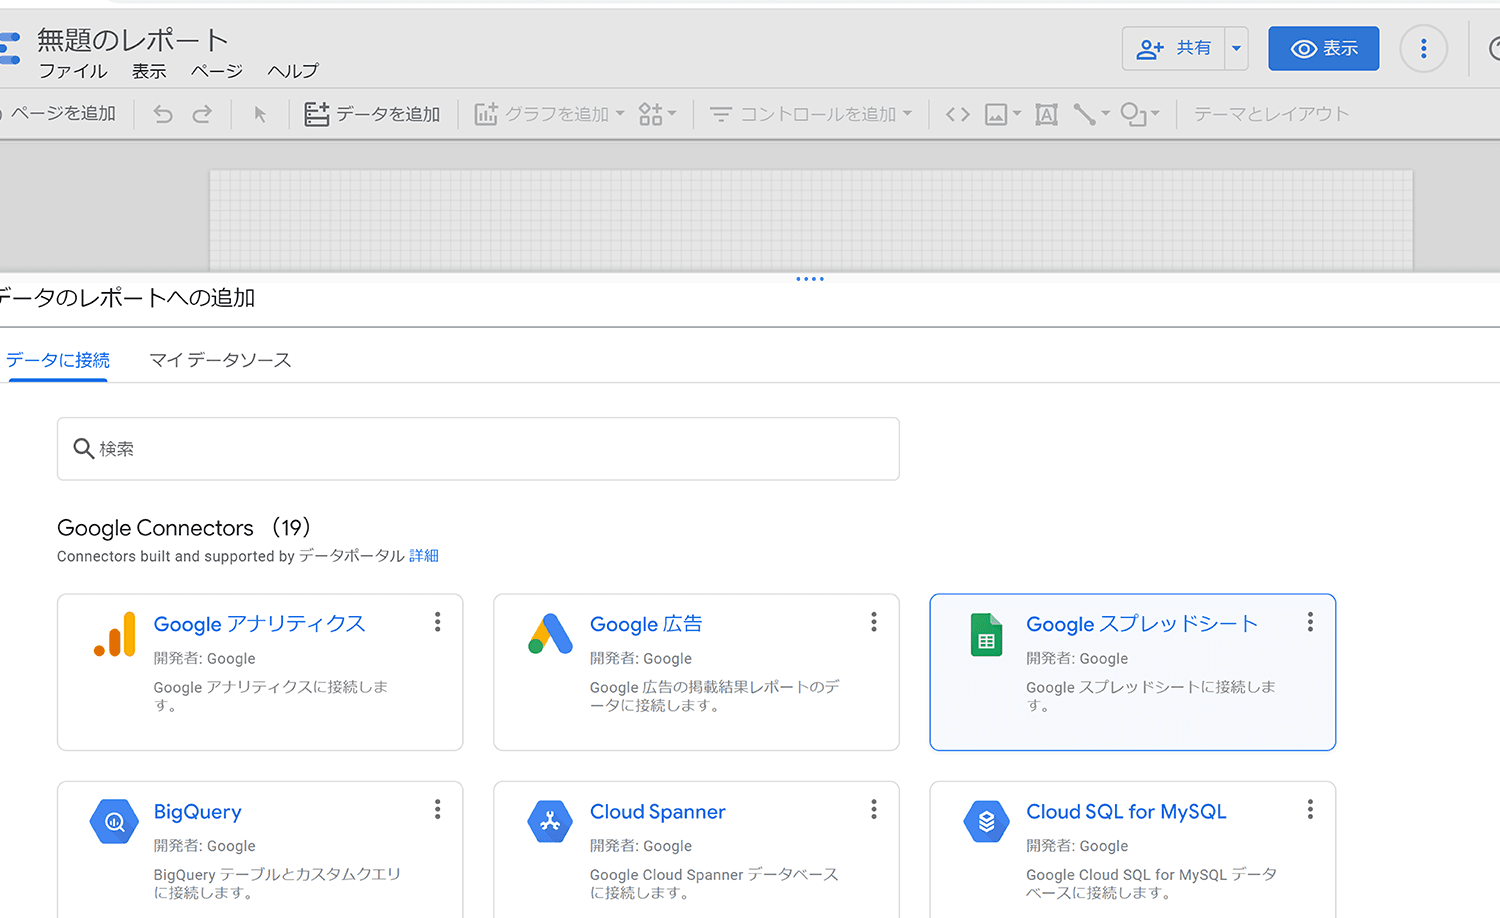Click the gridded report canvas
The height and width of the screenshot is (918, 1500).
click(811, 220)
